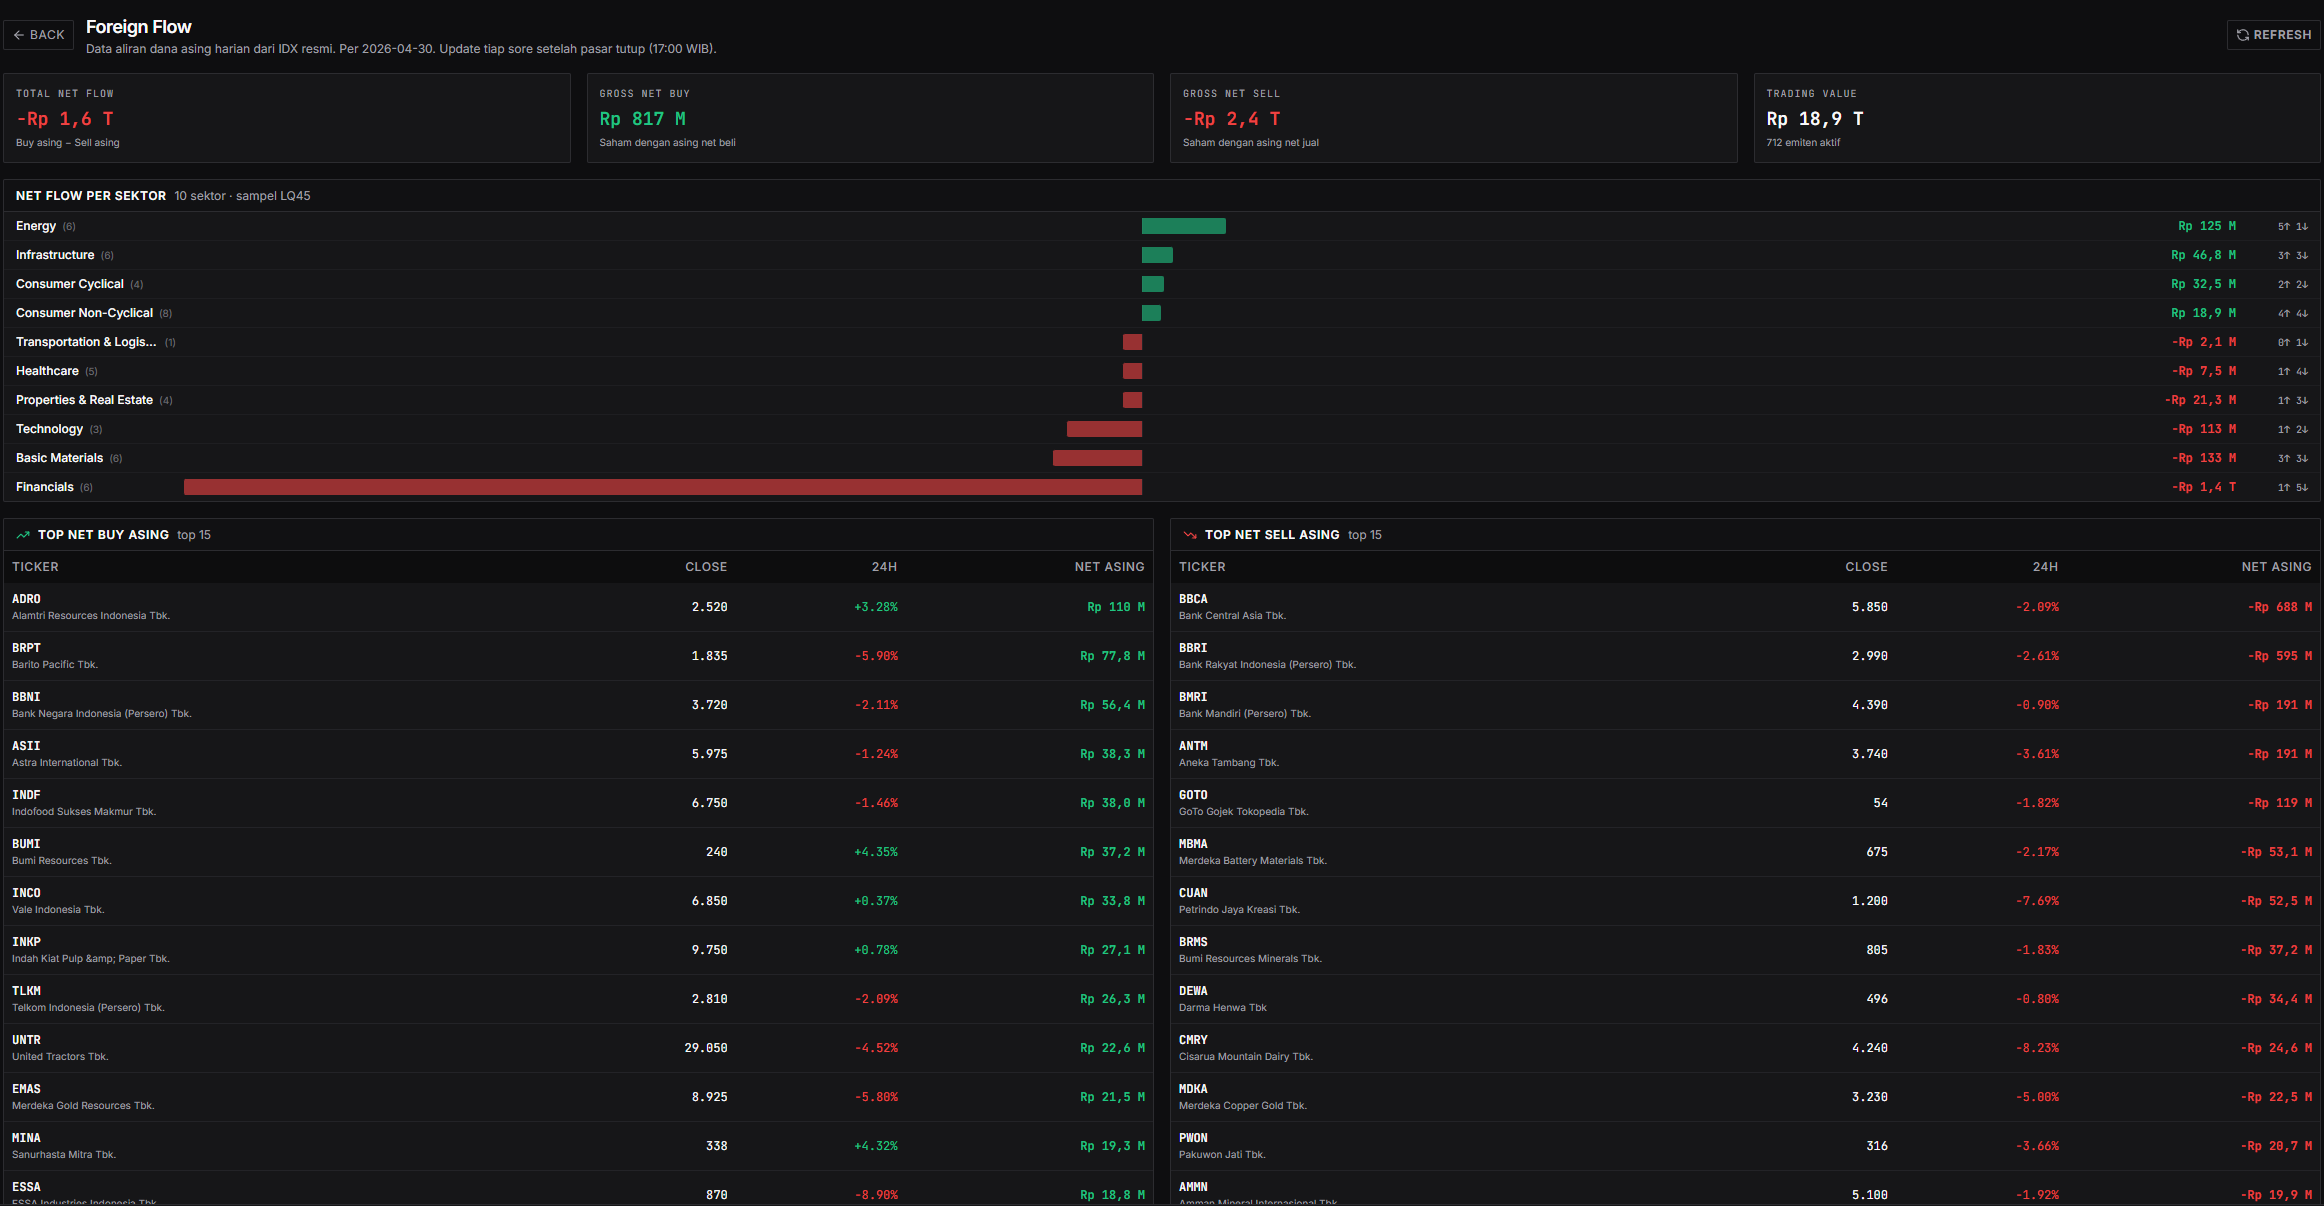Select the Gross Net Buy card
This screenshot has height=1206, width=2324.
pos(870,118)
